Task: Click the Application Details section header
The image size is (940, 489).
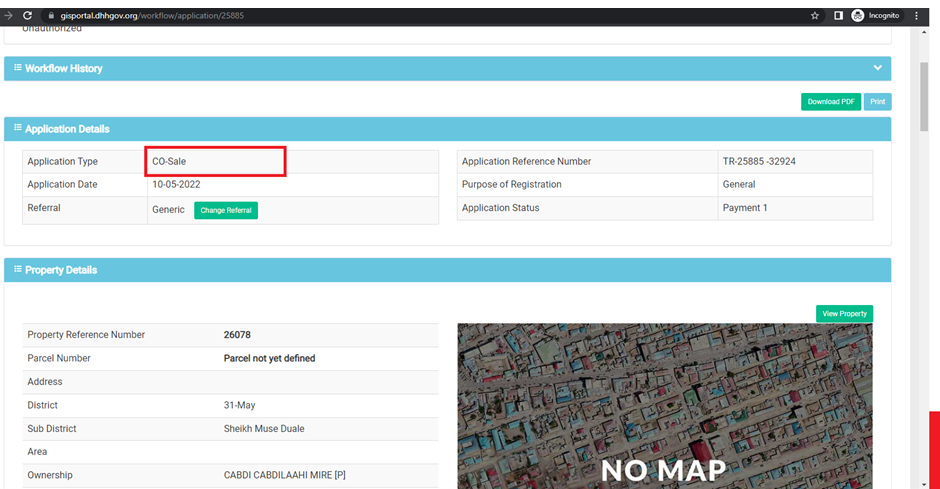Action: 447,129
